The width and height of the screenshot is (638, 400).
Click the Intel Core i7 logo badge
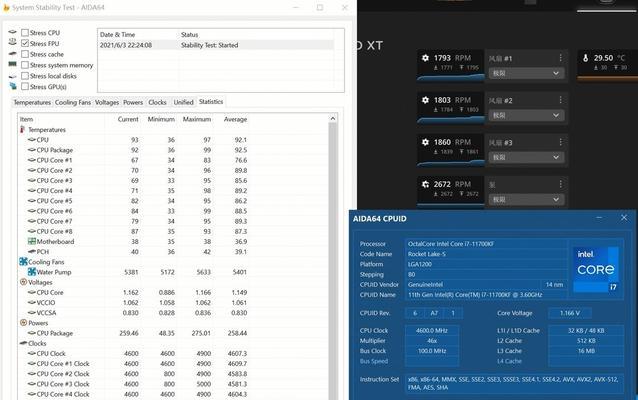596,269
